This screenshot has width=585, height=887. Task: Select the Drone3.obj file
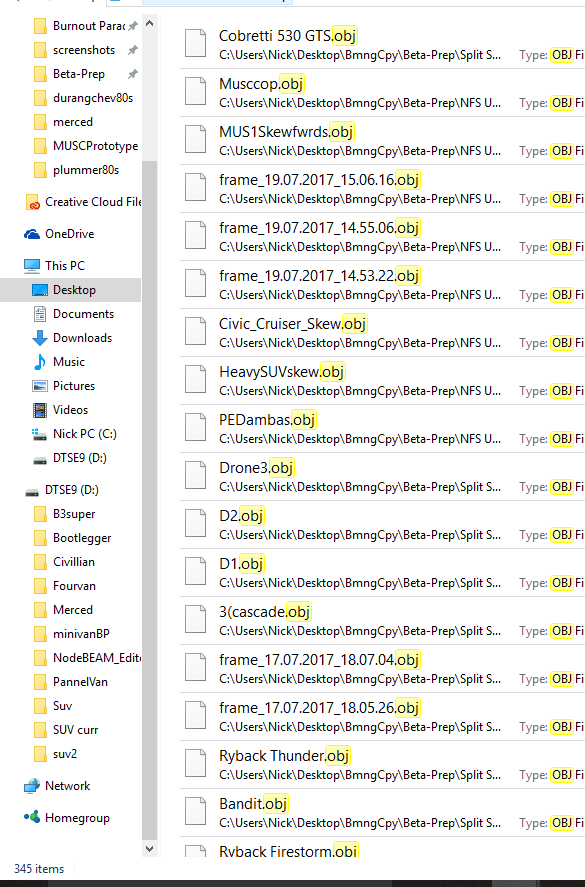point(382,477)
